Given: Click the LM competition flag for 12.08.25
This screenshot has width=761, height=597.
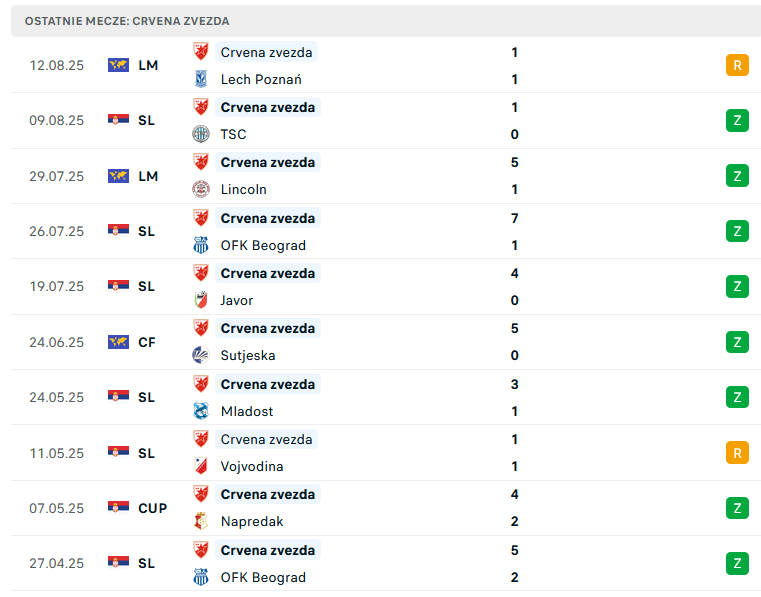Looking at the screenshot, I should [x=118, y=65].
